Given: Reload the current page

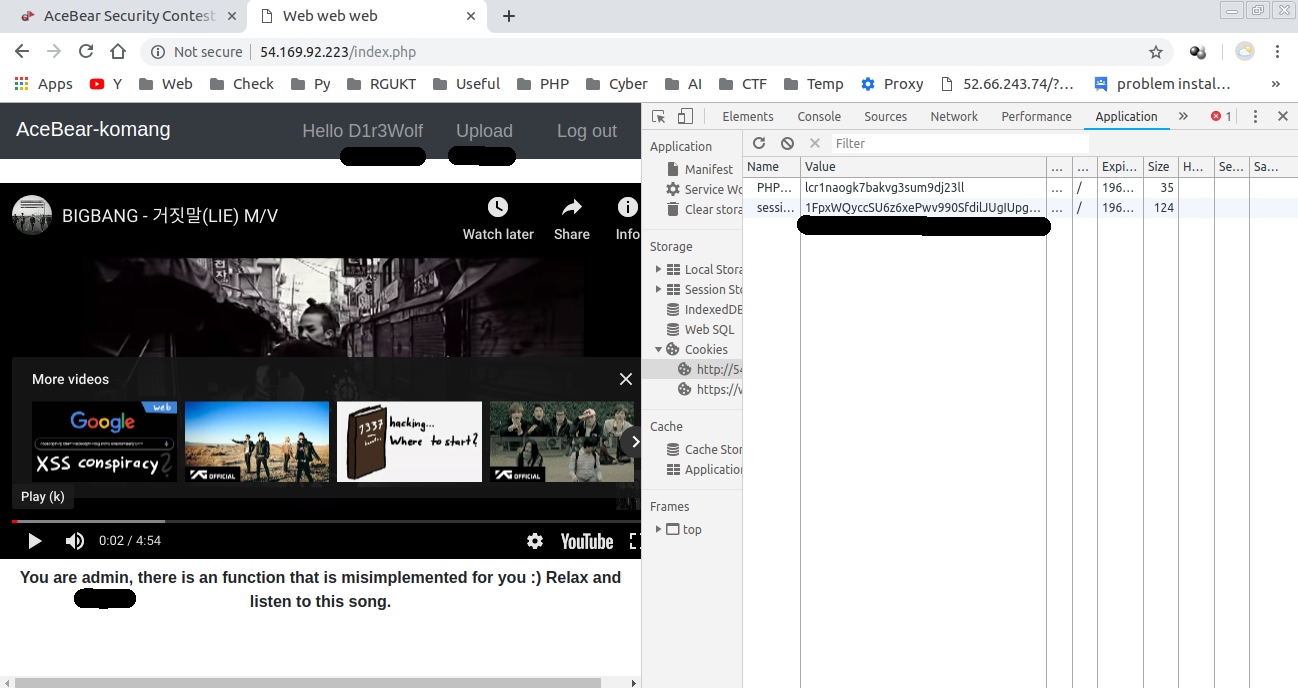Looking at the screenshot, I should [x=86, y=52].
